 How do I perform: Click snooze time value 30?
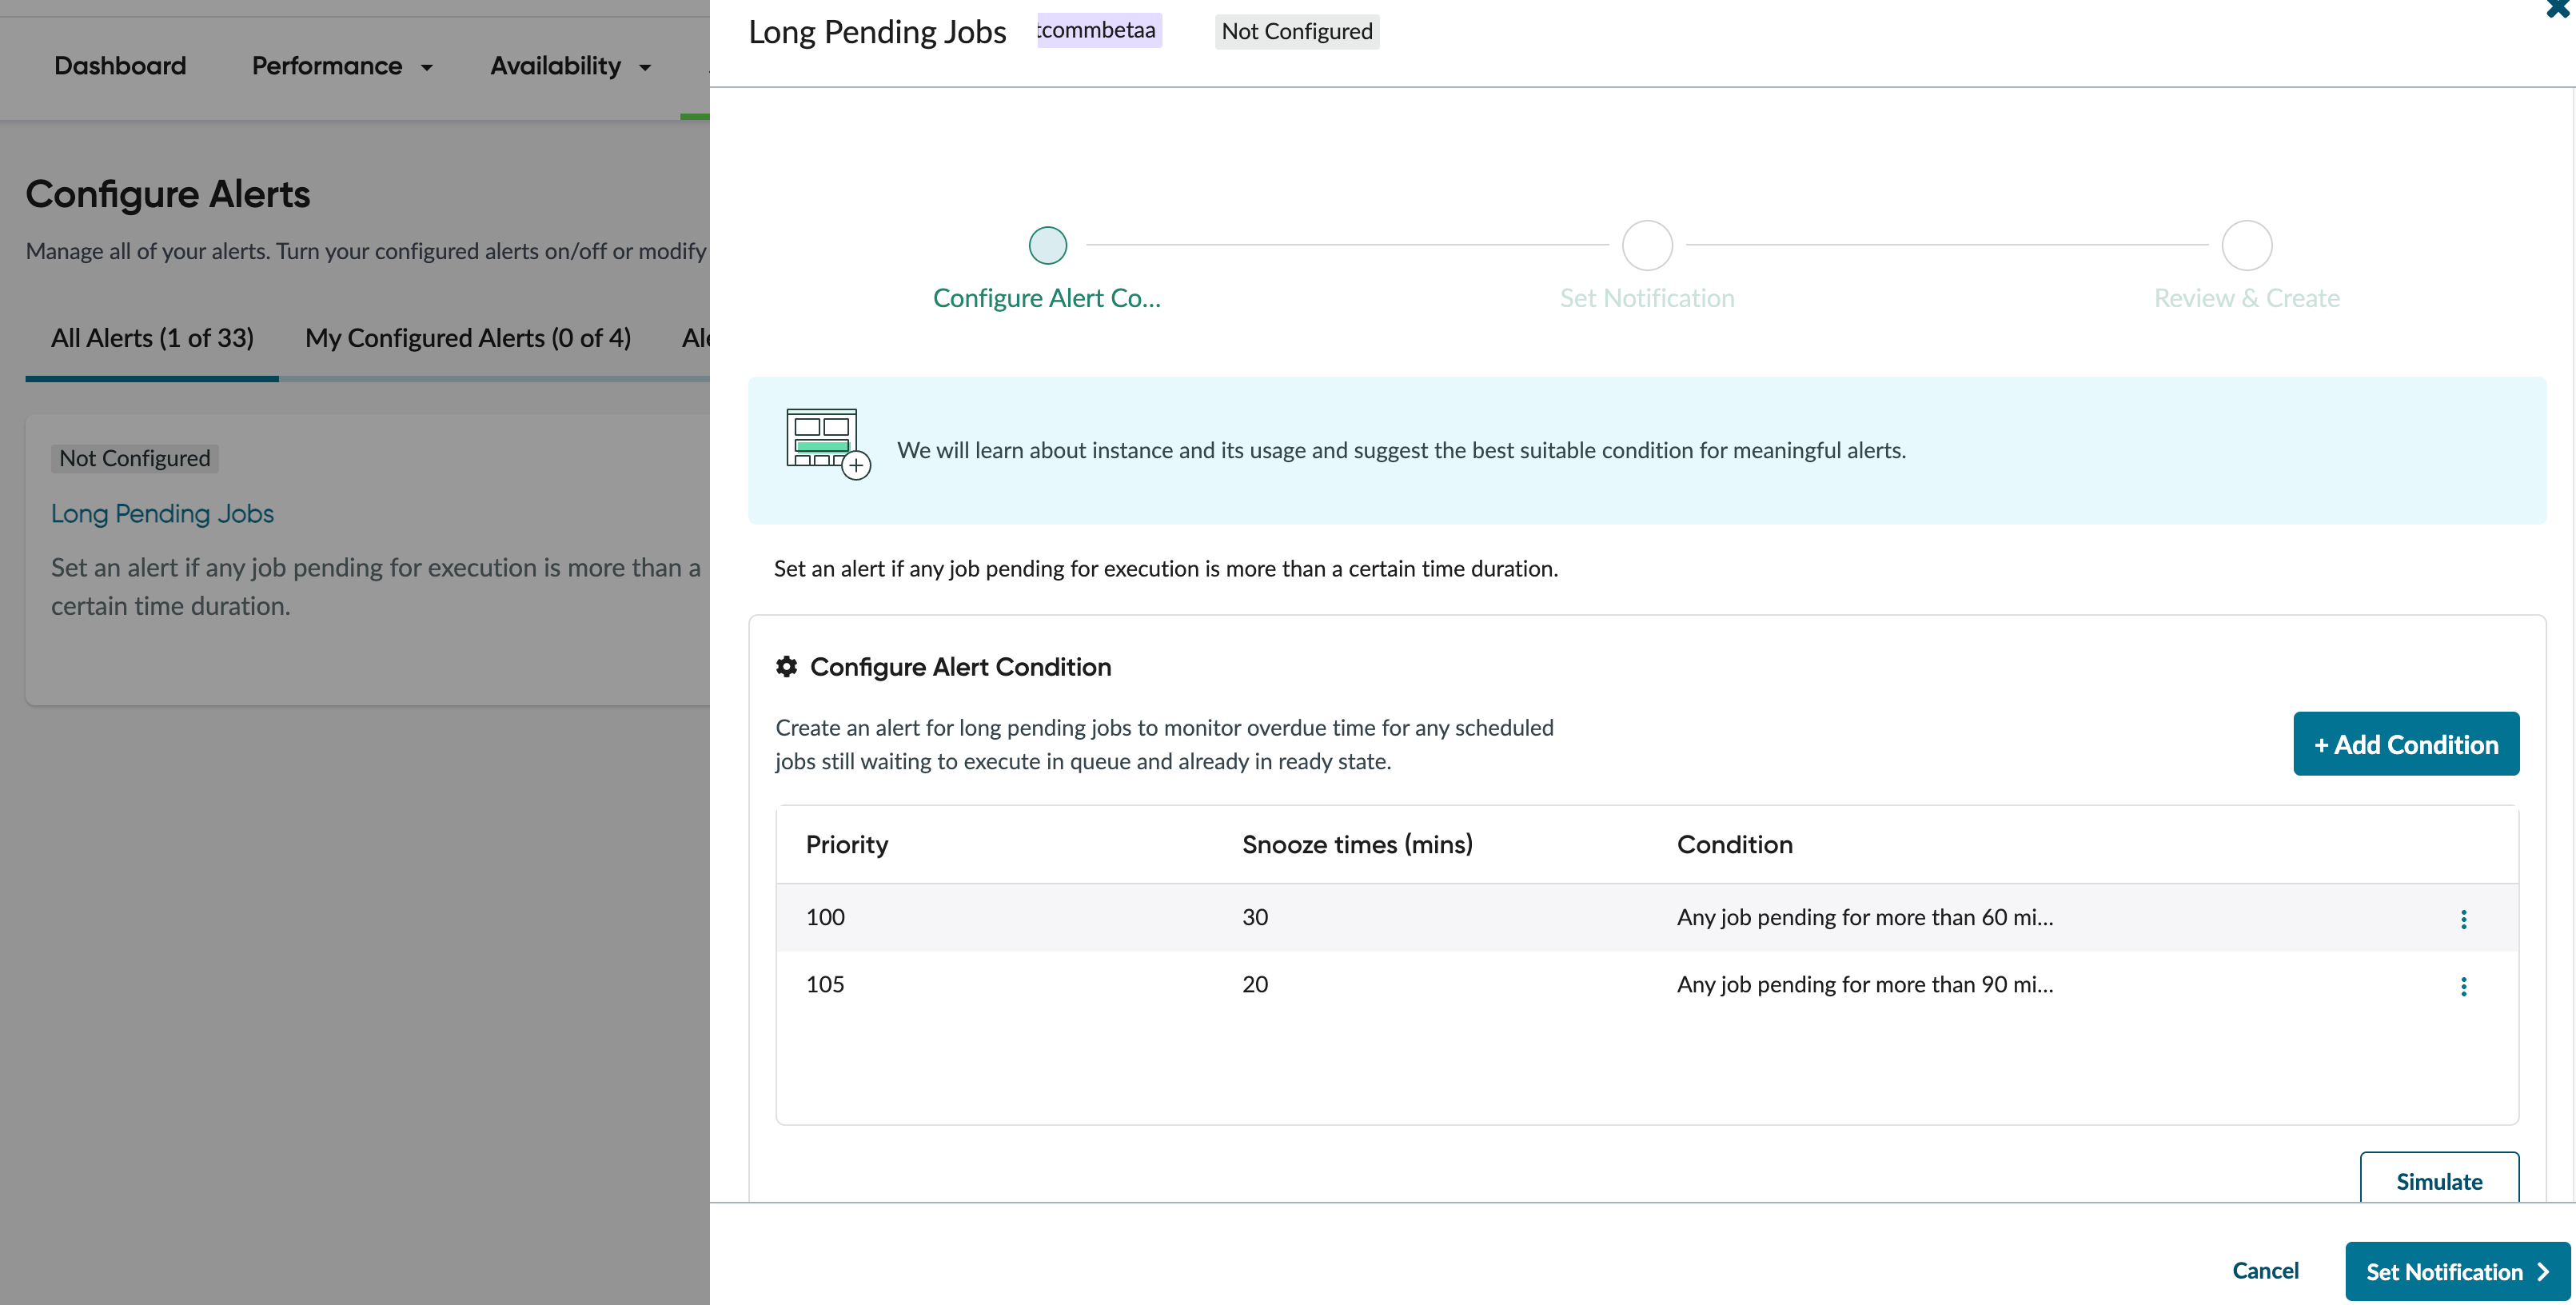click(1255, 917)
